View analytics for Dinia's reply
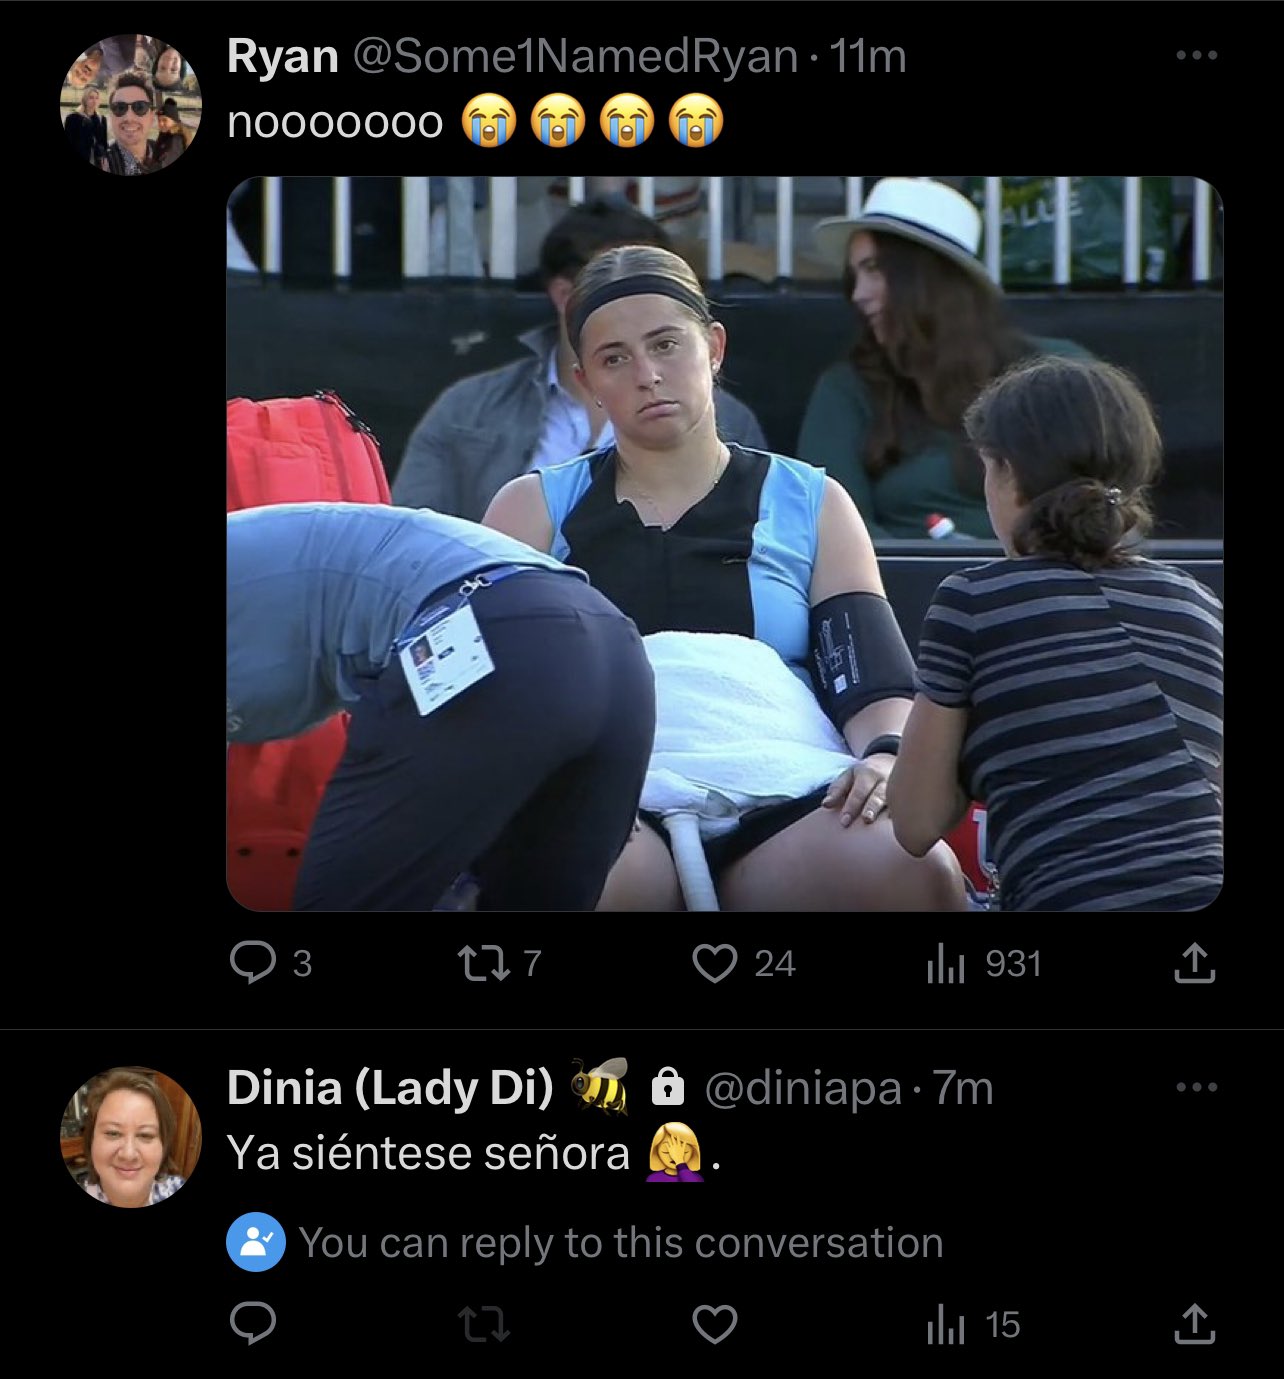The image size is (1284, 1379). pyautogui.click(x=946, y=1326)
